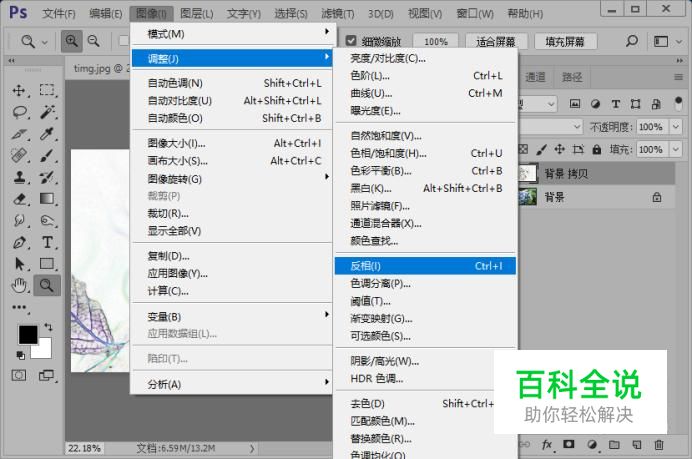The width and height of the screenshot is (692, 459).
Task: Open the layer styles fx button
Action: 546,444
